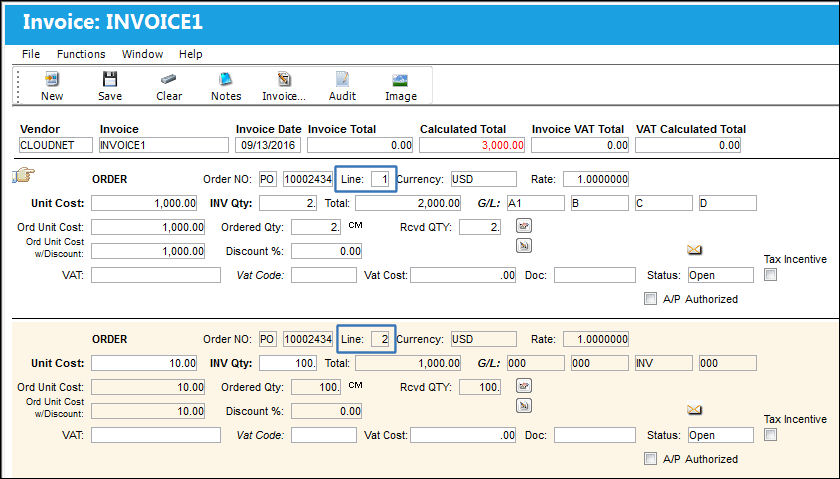
Task: Click INV Qty field showing 100 on line 2
Action: pyautogui.click(x=288, y=363)
